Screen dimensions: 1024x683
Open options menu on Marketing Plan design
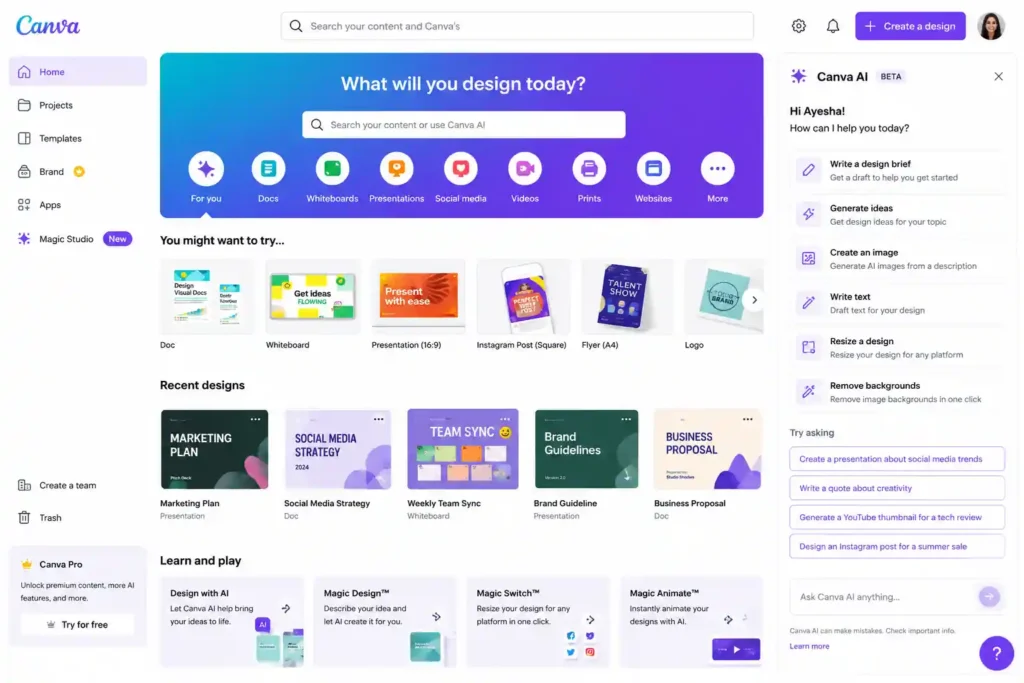point(255,419)
